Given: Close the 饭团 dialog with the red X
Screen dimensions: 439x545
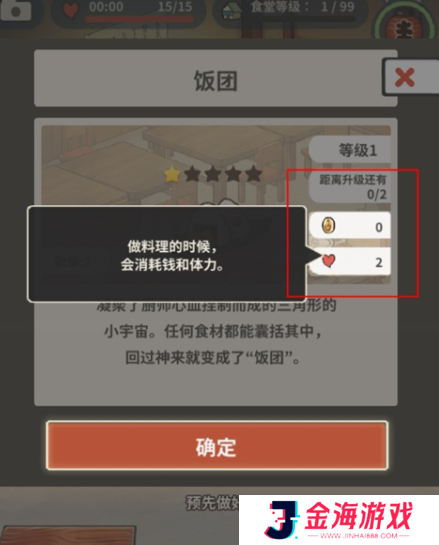Looking at the screenshot, I should [405, 77].
